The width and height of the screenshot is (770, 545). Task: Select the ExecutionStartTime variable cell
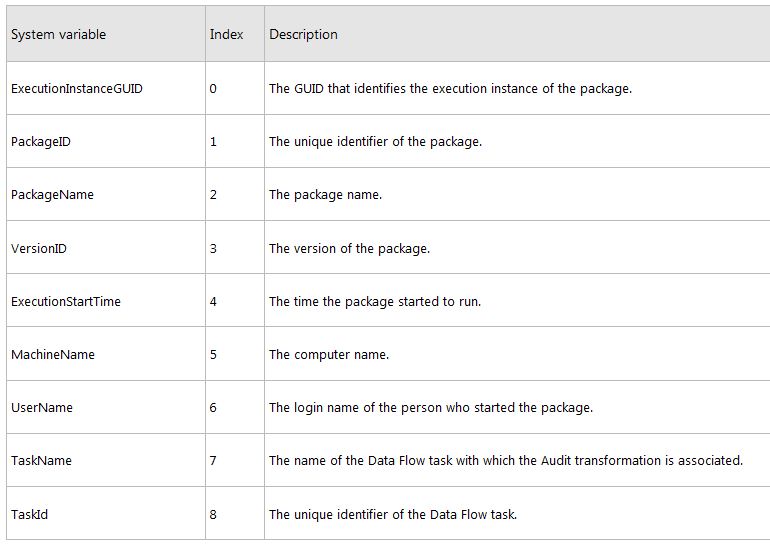tap(66, 301)
